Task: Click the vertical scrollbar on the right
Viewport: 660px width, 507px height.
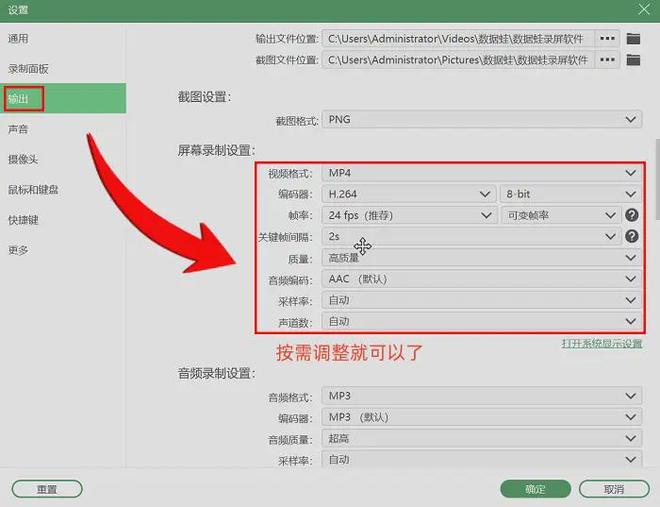Action: [x=657, y=179]
